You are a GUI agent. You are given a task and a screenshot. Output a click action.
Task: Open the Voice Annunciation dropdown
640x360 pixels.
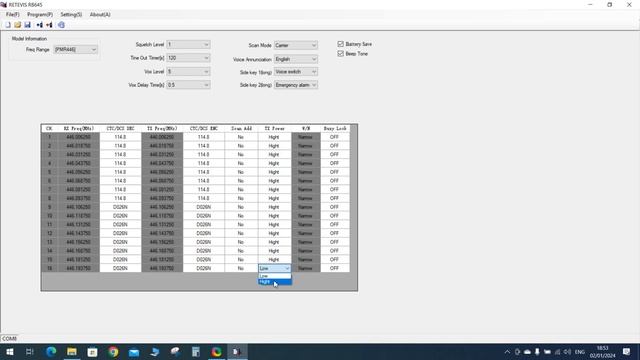tap(296, 59)
